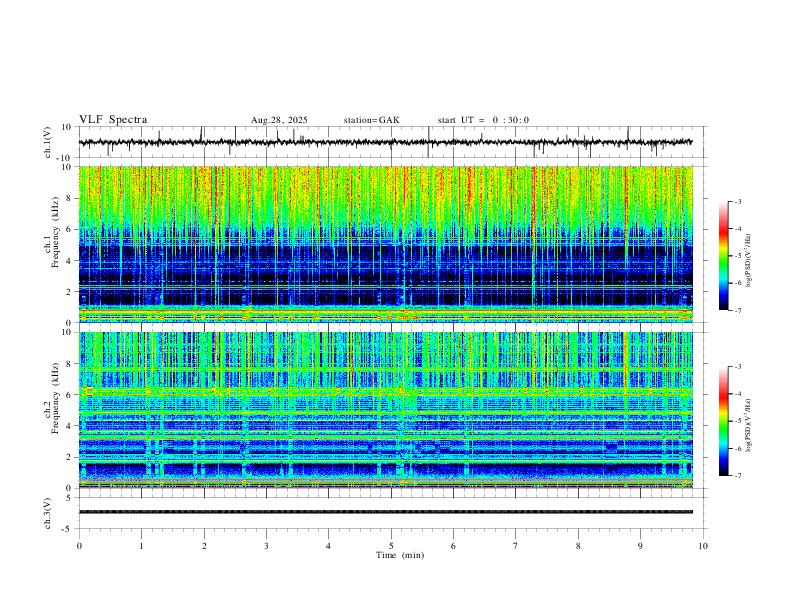Click the "ch.1(V)" waveform axis label
The image size is (792, 612).
pyautogui.click(x=48, y=142)
